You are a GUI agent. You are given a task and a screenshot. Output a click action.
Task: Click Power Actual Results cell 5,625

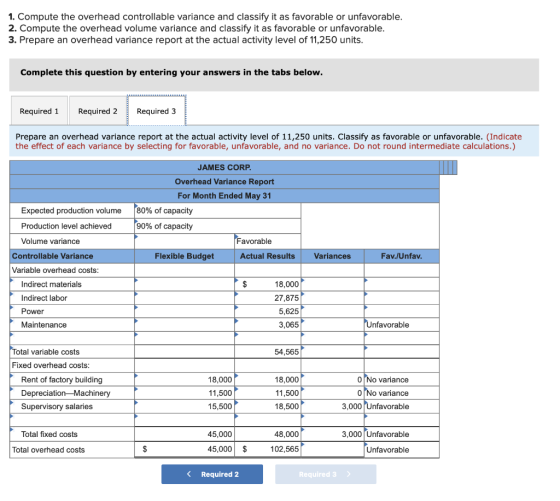coord(268,311)
